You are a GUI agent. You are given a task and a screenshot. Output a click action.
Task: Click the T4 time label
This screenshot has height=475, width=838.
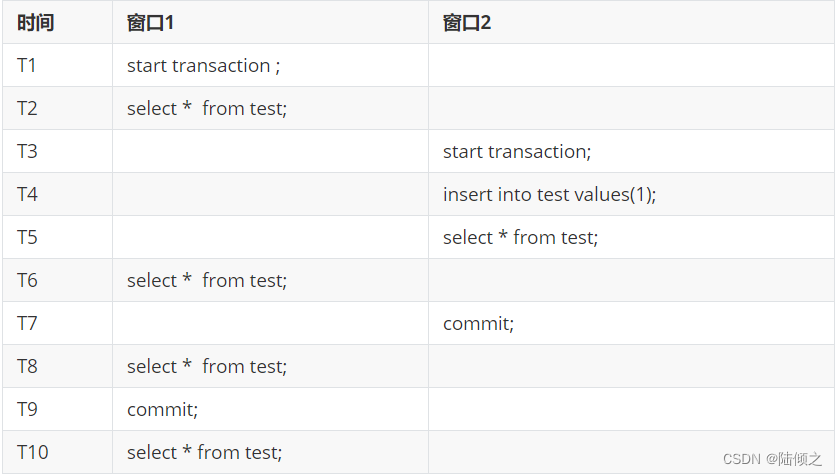tap(27, 194)
